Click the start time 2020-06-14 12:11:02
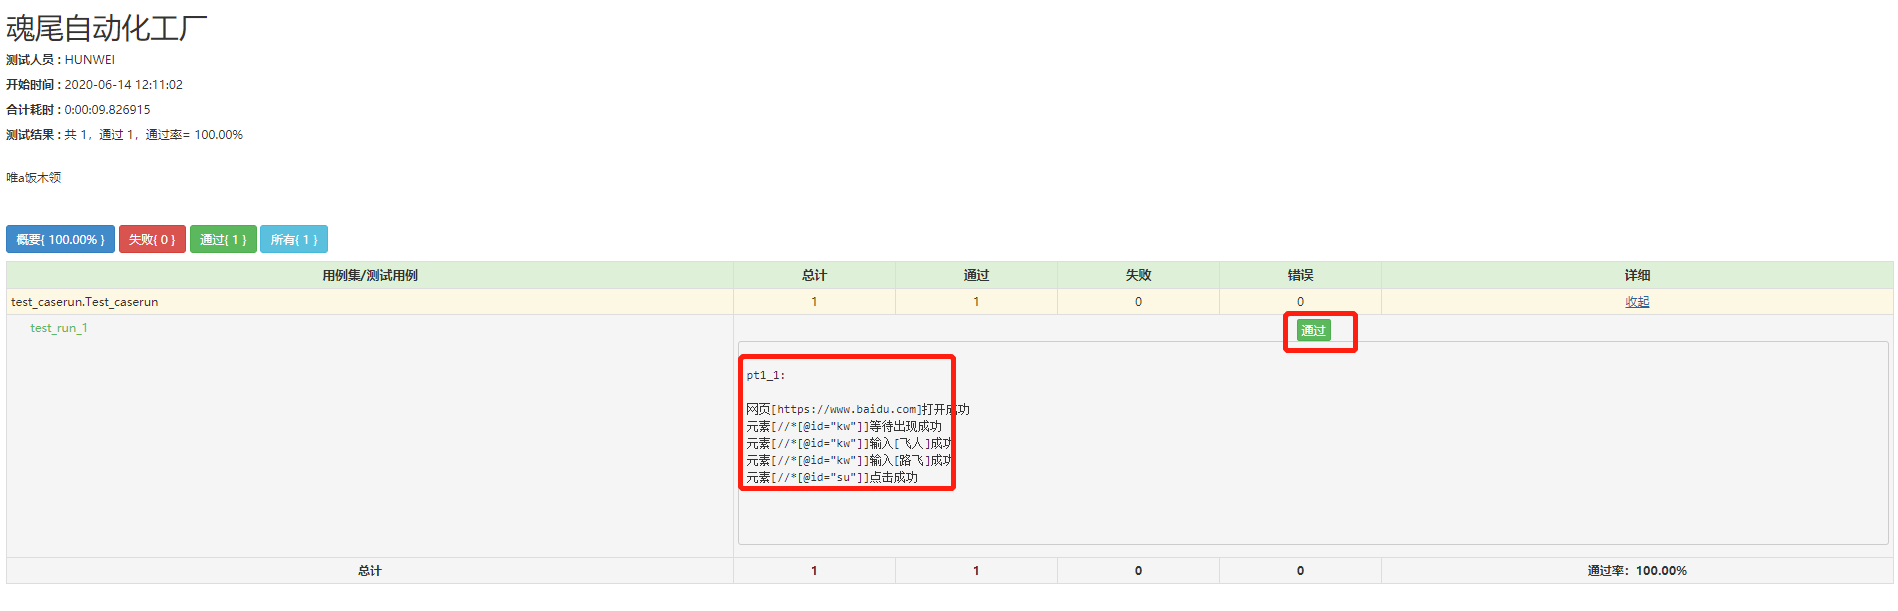This screenshot has height=611, width=1898. tap(124, 85)
